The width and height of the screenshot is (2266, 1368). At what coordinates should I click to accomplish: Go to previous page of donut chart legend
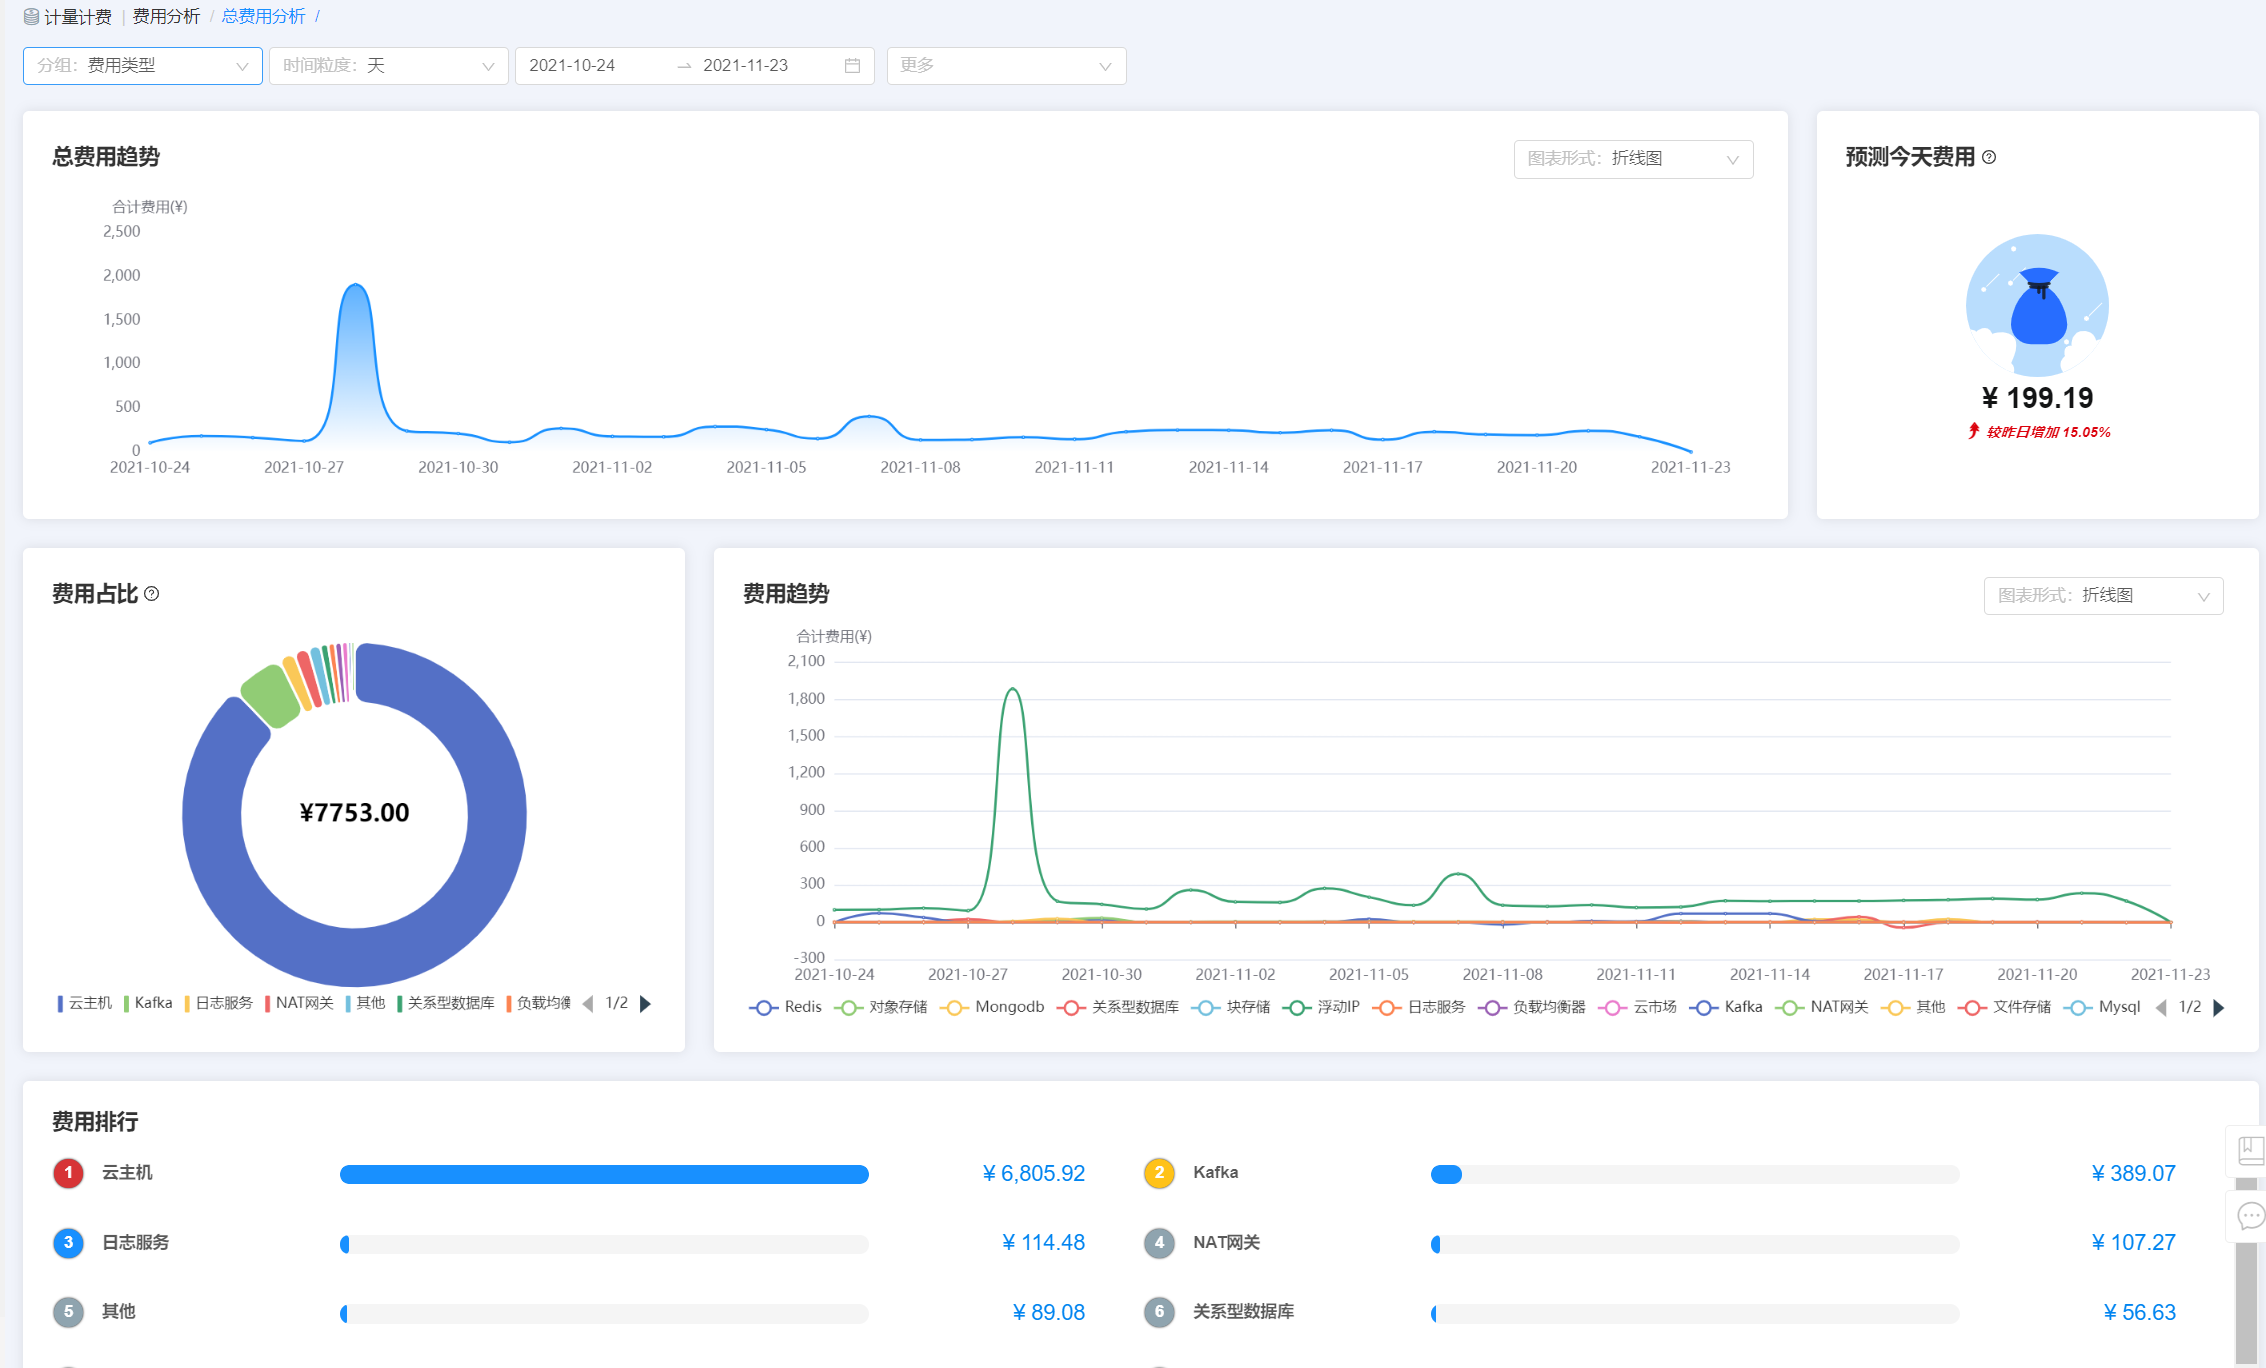click(x=588, y=1003)
